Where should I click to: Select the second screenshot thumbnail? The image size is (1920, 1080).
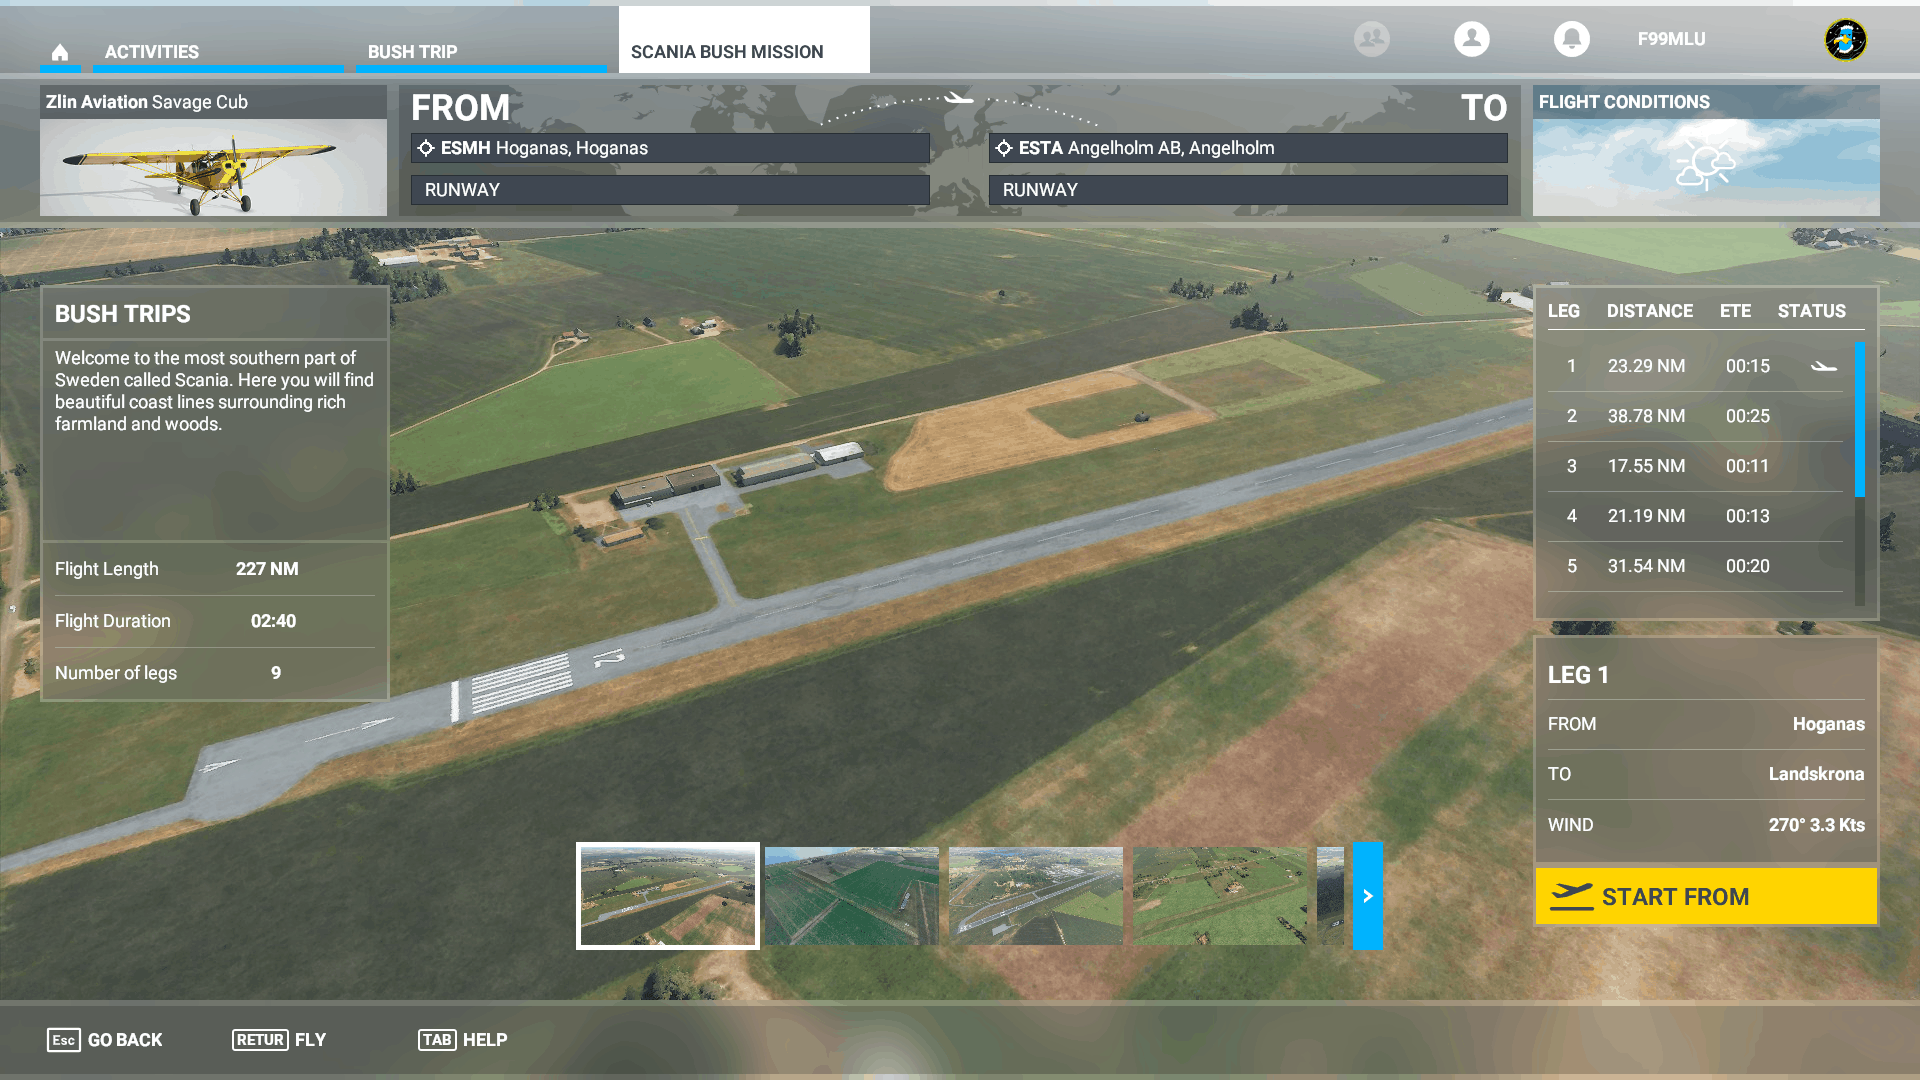pos(851,896)
